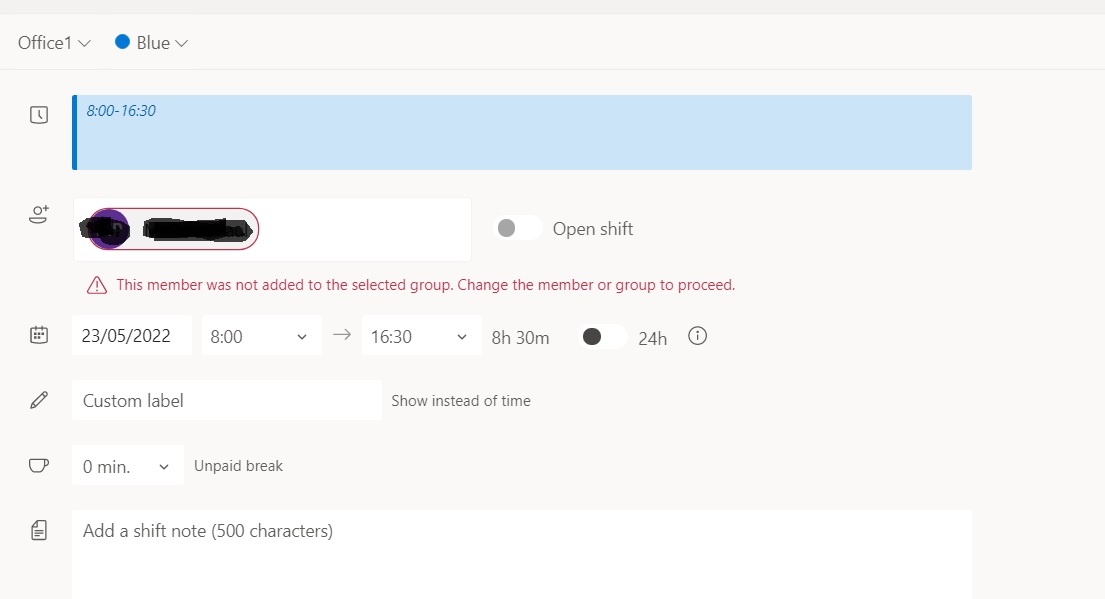Toggle the 24h switch
The image size is (1105, 599).
[603, 337]
